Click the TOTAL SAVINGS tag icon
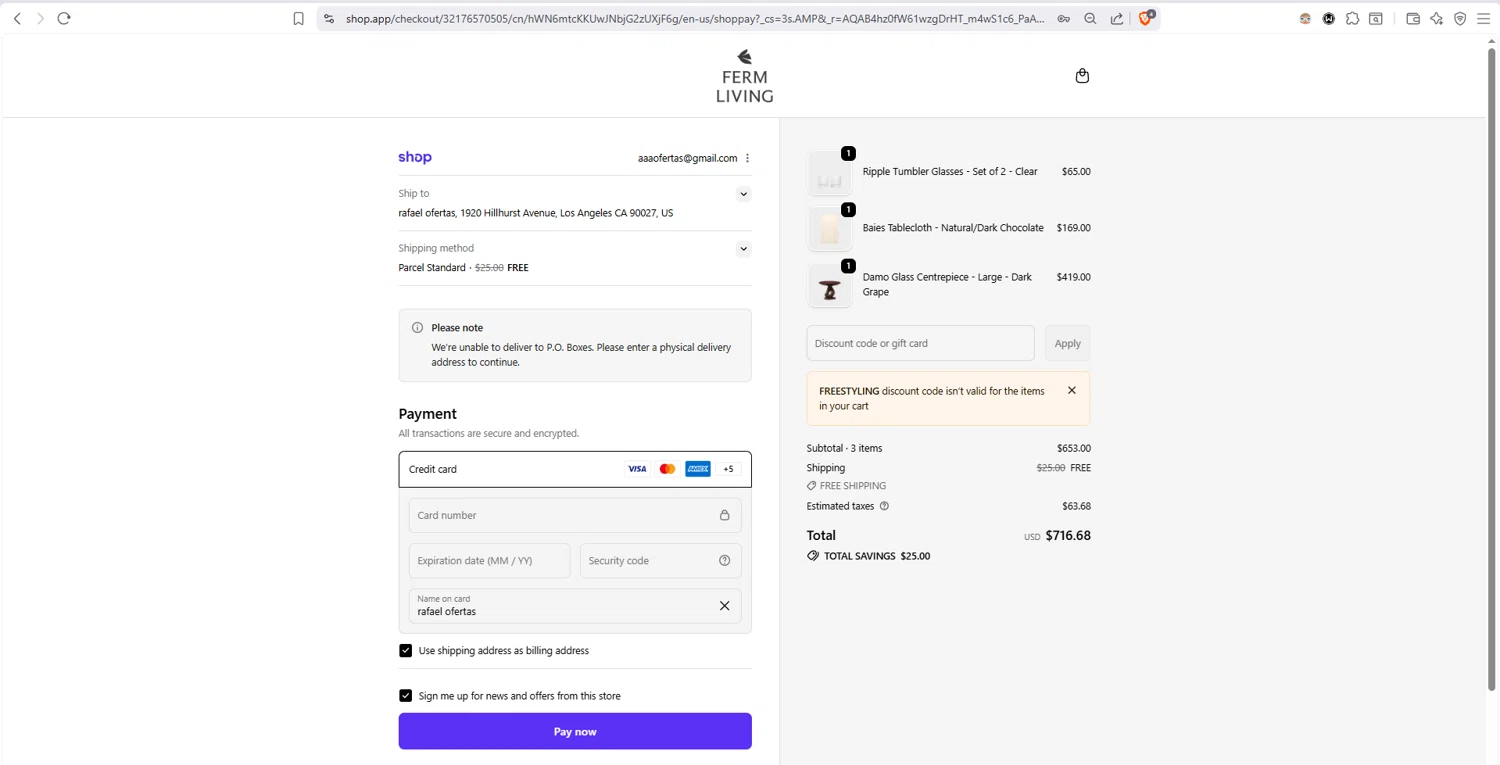Image resolution: width=1500 pixels, height=765 pixels. (813, 556)
